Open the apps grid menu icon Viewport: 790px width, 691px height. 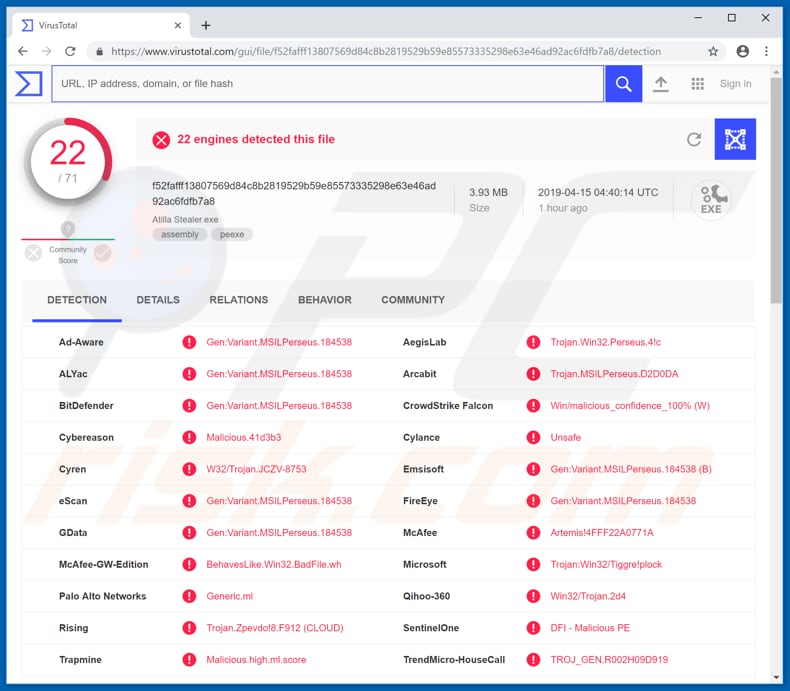point(697,84)
